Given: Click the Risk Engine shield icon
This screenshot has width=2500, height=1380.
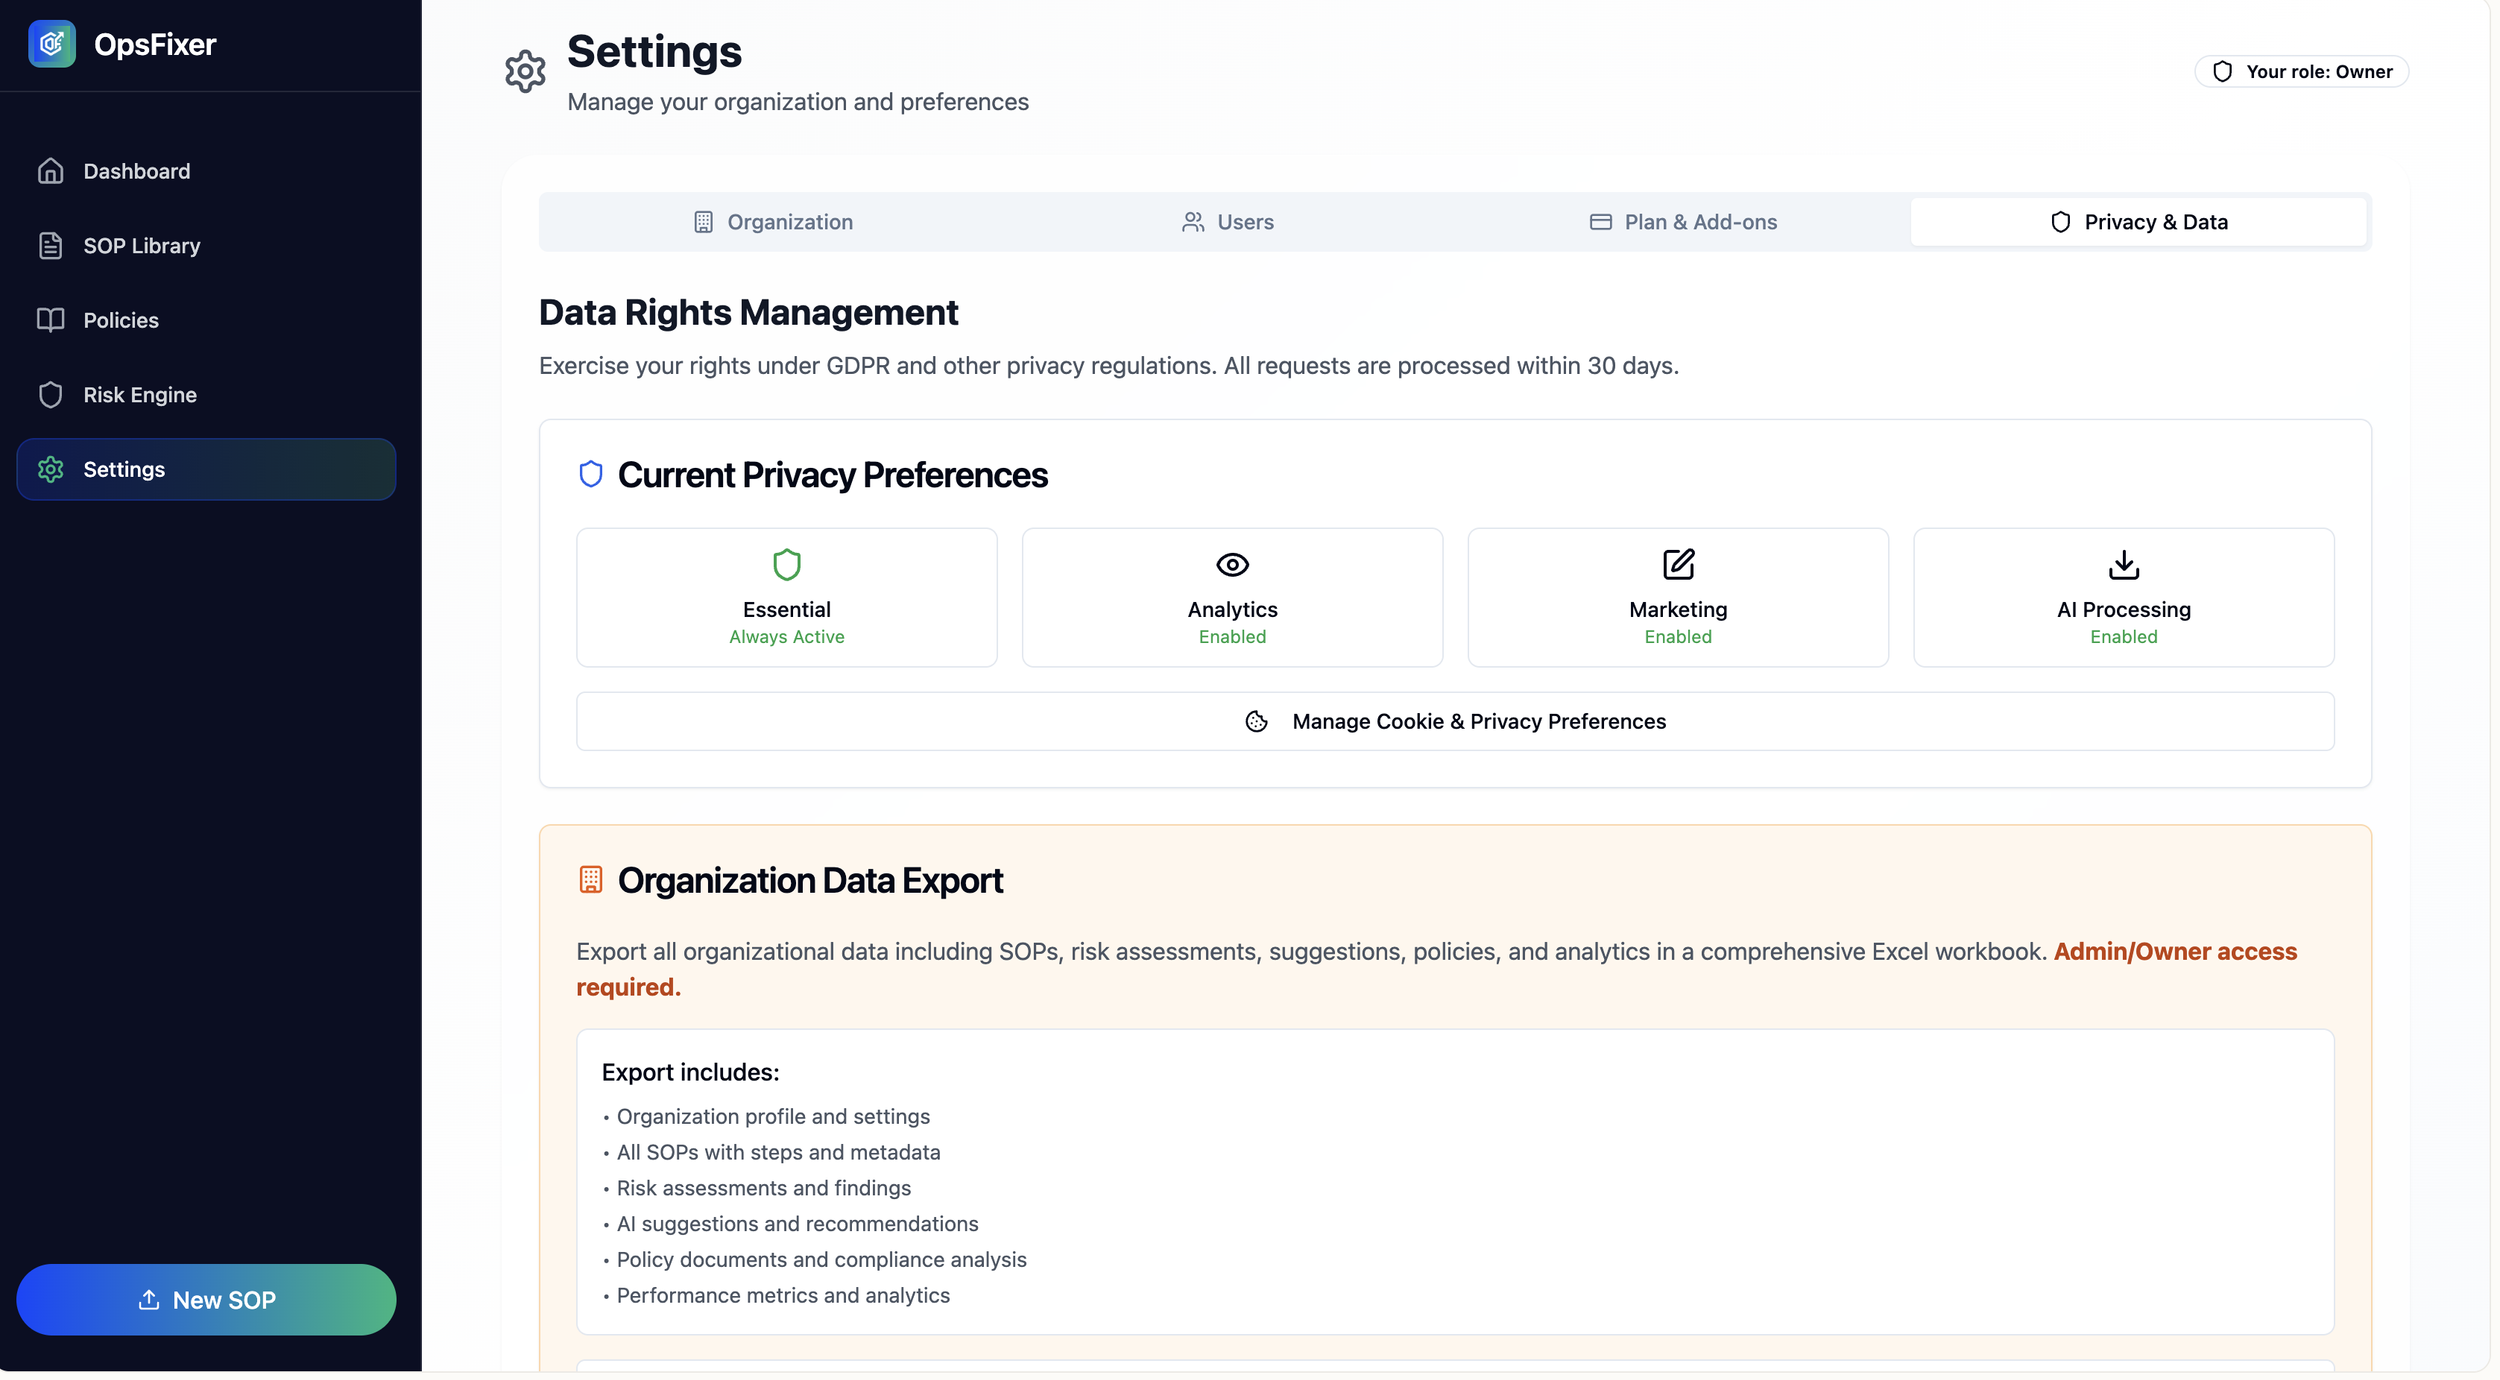Looking at the screenshot, I should point(50,395).
